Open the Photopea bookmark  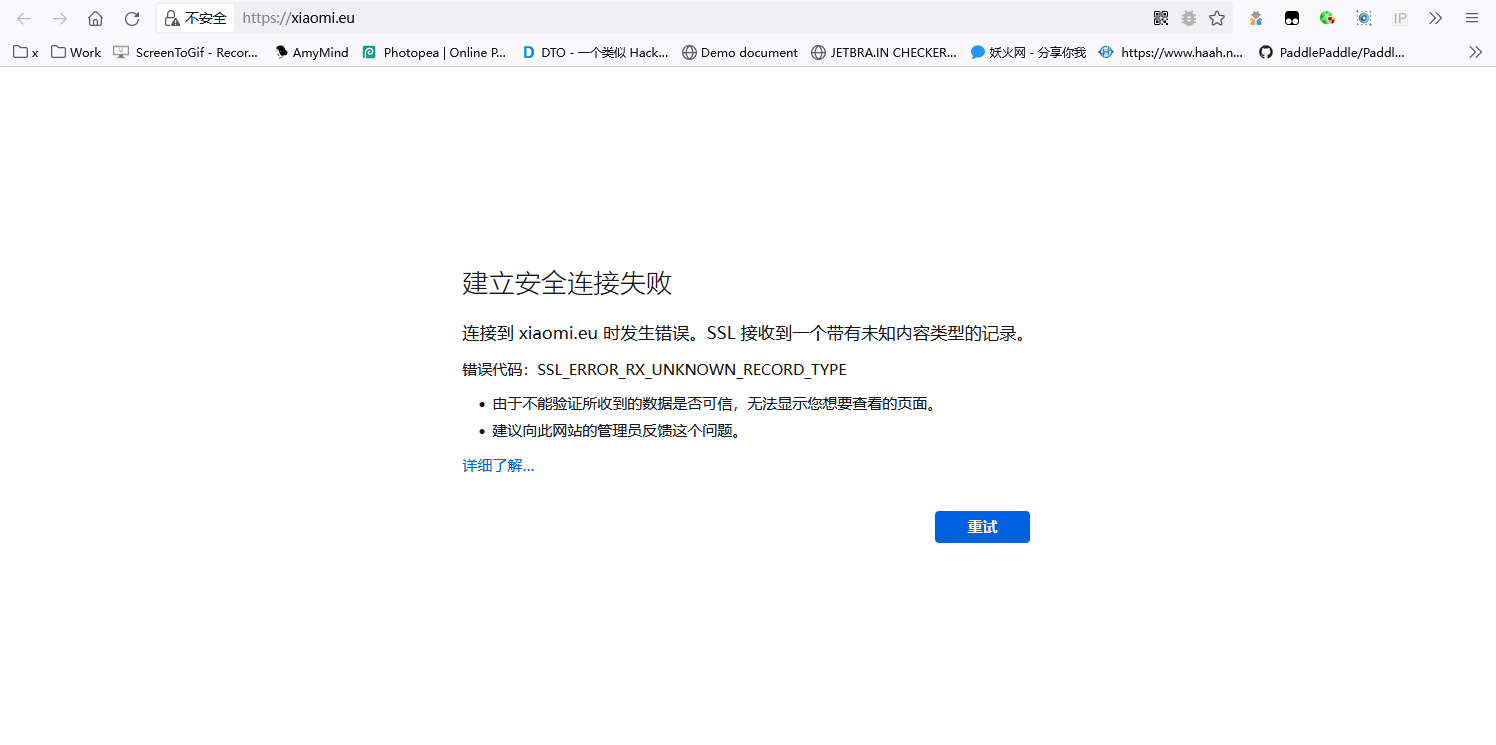click(x=434, y=52)
